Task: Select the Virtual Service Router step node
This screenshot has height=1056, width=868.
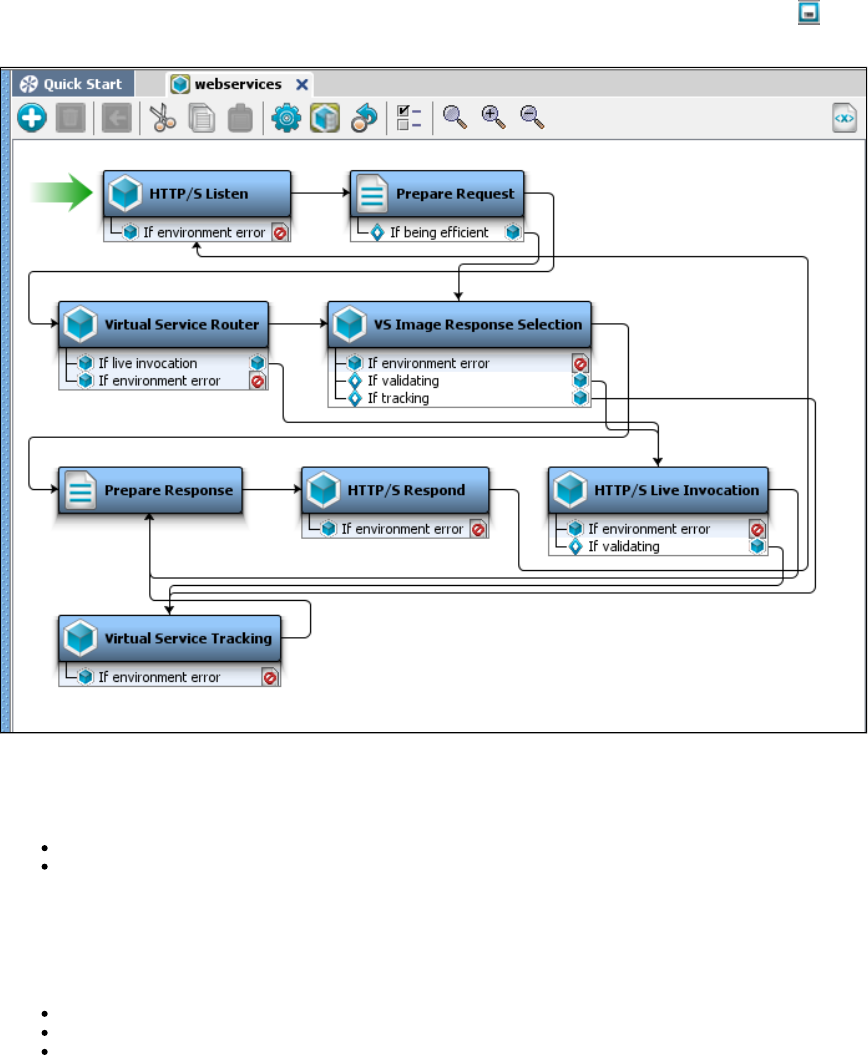Action: click(x=164, y=325)
